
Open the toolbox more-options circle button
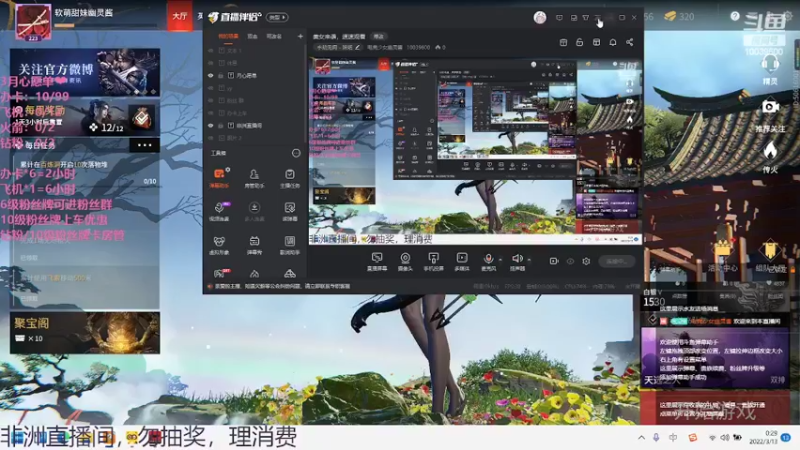(x=296, y=153)
